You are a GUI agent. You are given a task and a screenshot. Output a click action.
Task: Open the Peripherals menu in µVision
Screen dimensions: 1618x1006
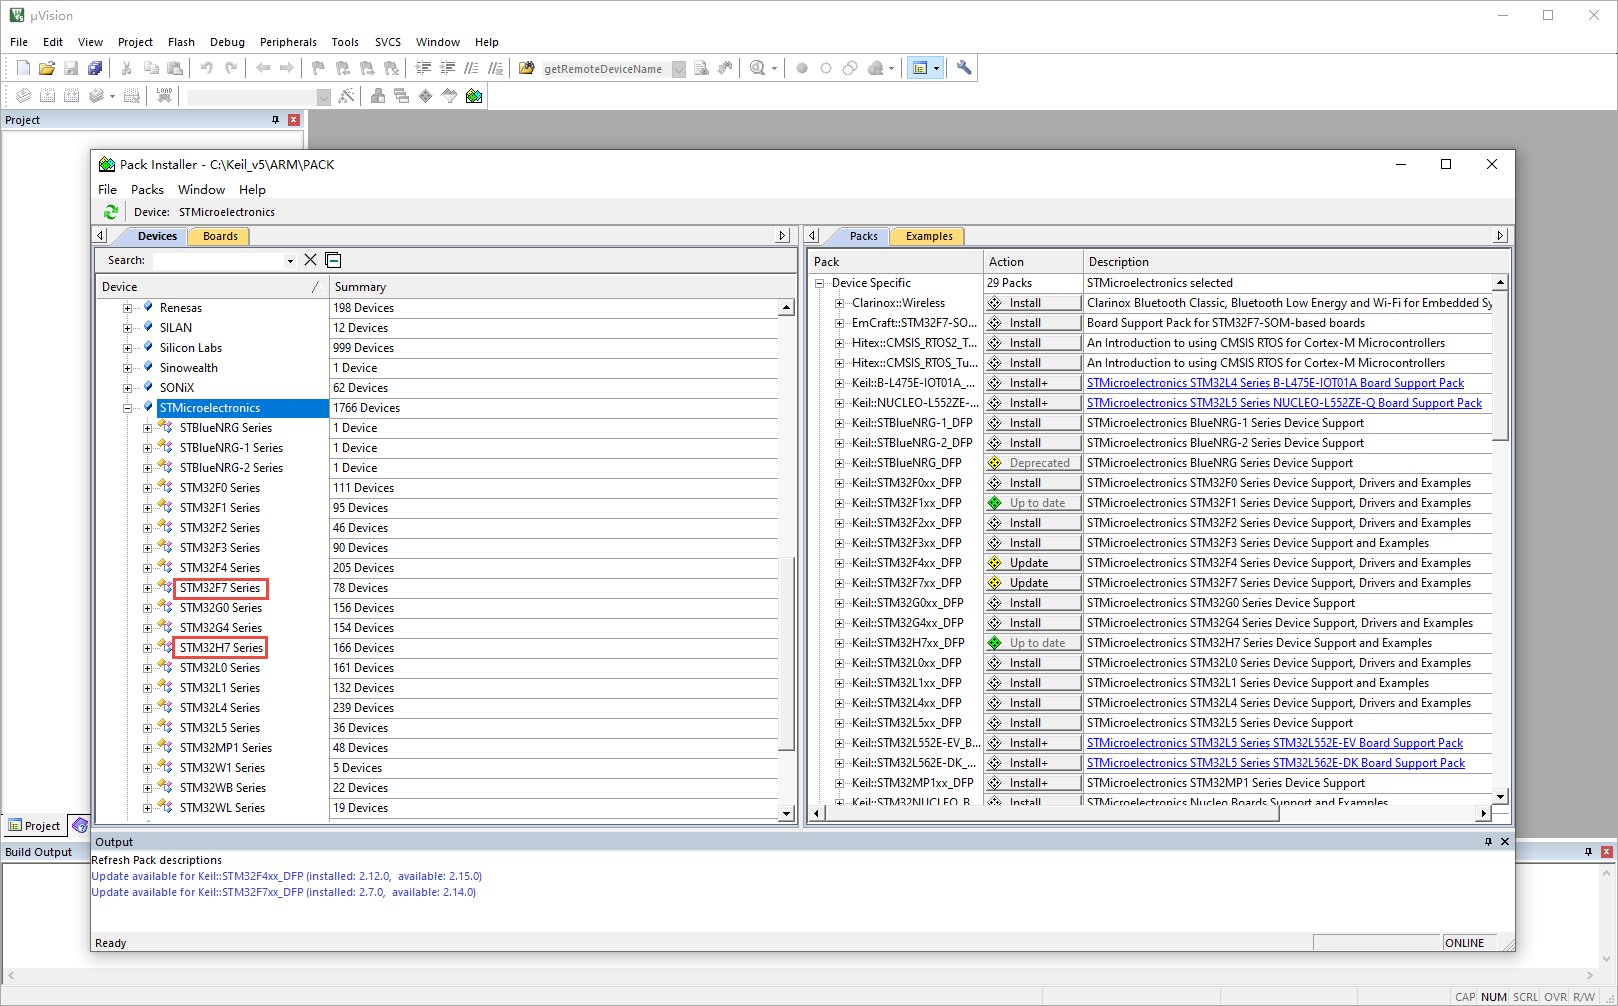tap(288, 42)
